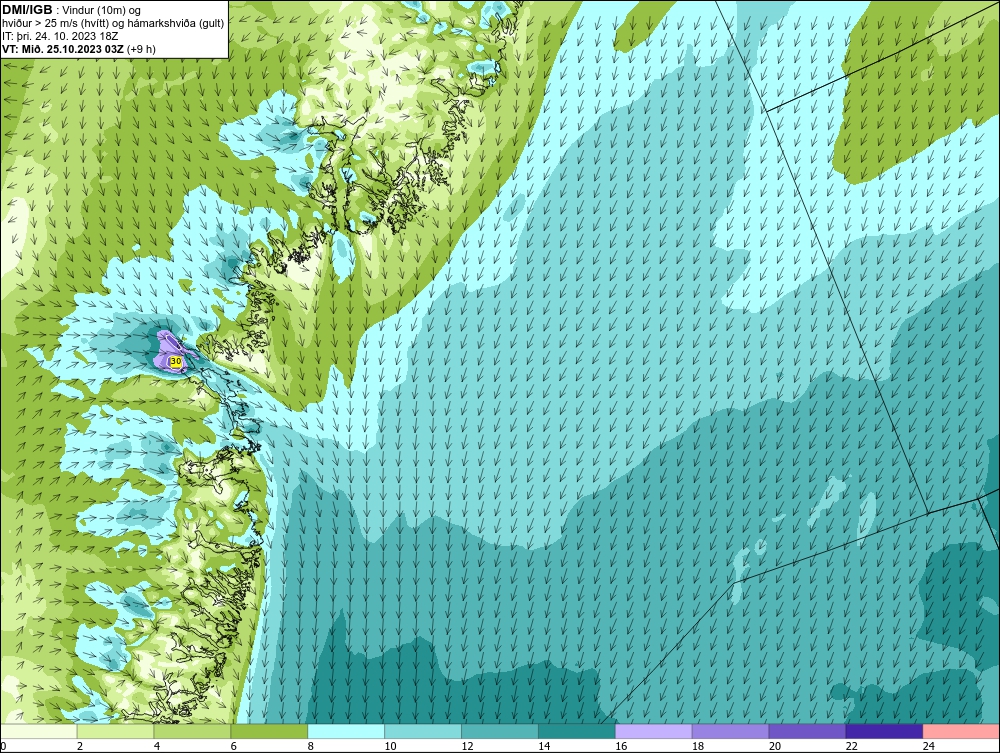
Task: Select the 20–22 m/s violet swatch
Action: (807, 731)
